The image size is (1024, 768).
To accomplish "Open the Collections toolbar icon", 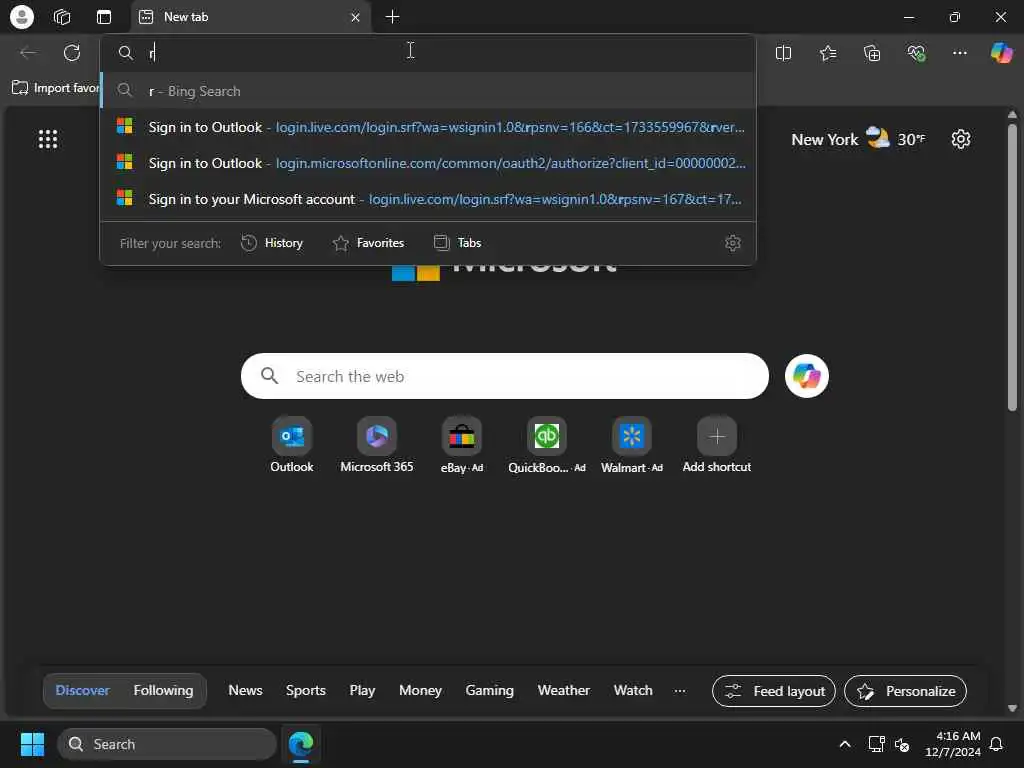I will coord(872,53).
